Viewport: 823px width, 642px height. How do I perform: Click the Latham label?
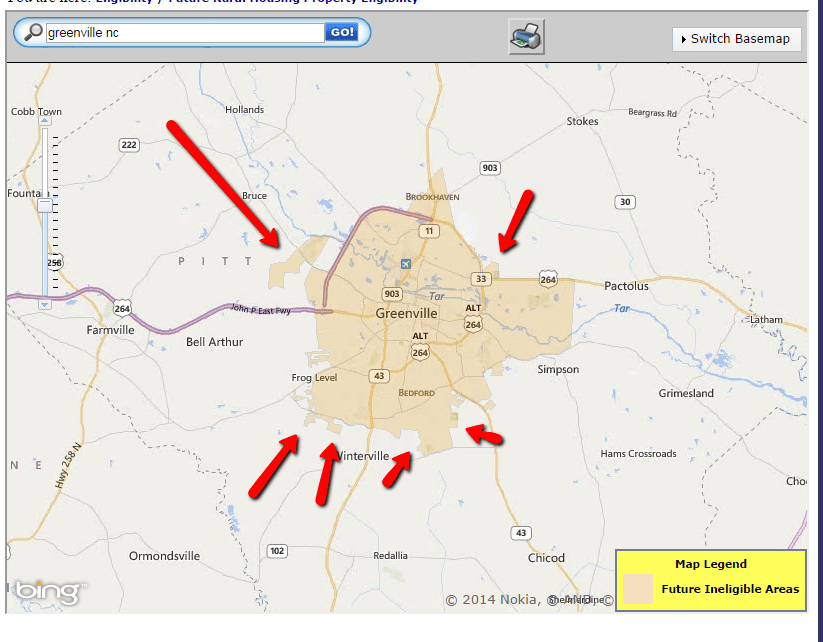(766, 320)
